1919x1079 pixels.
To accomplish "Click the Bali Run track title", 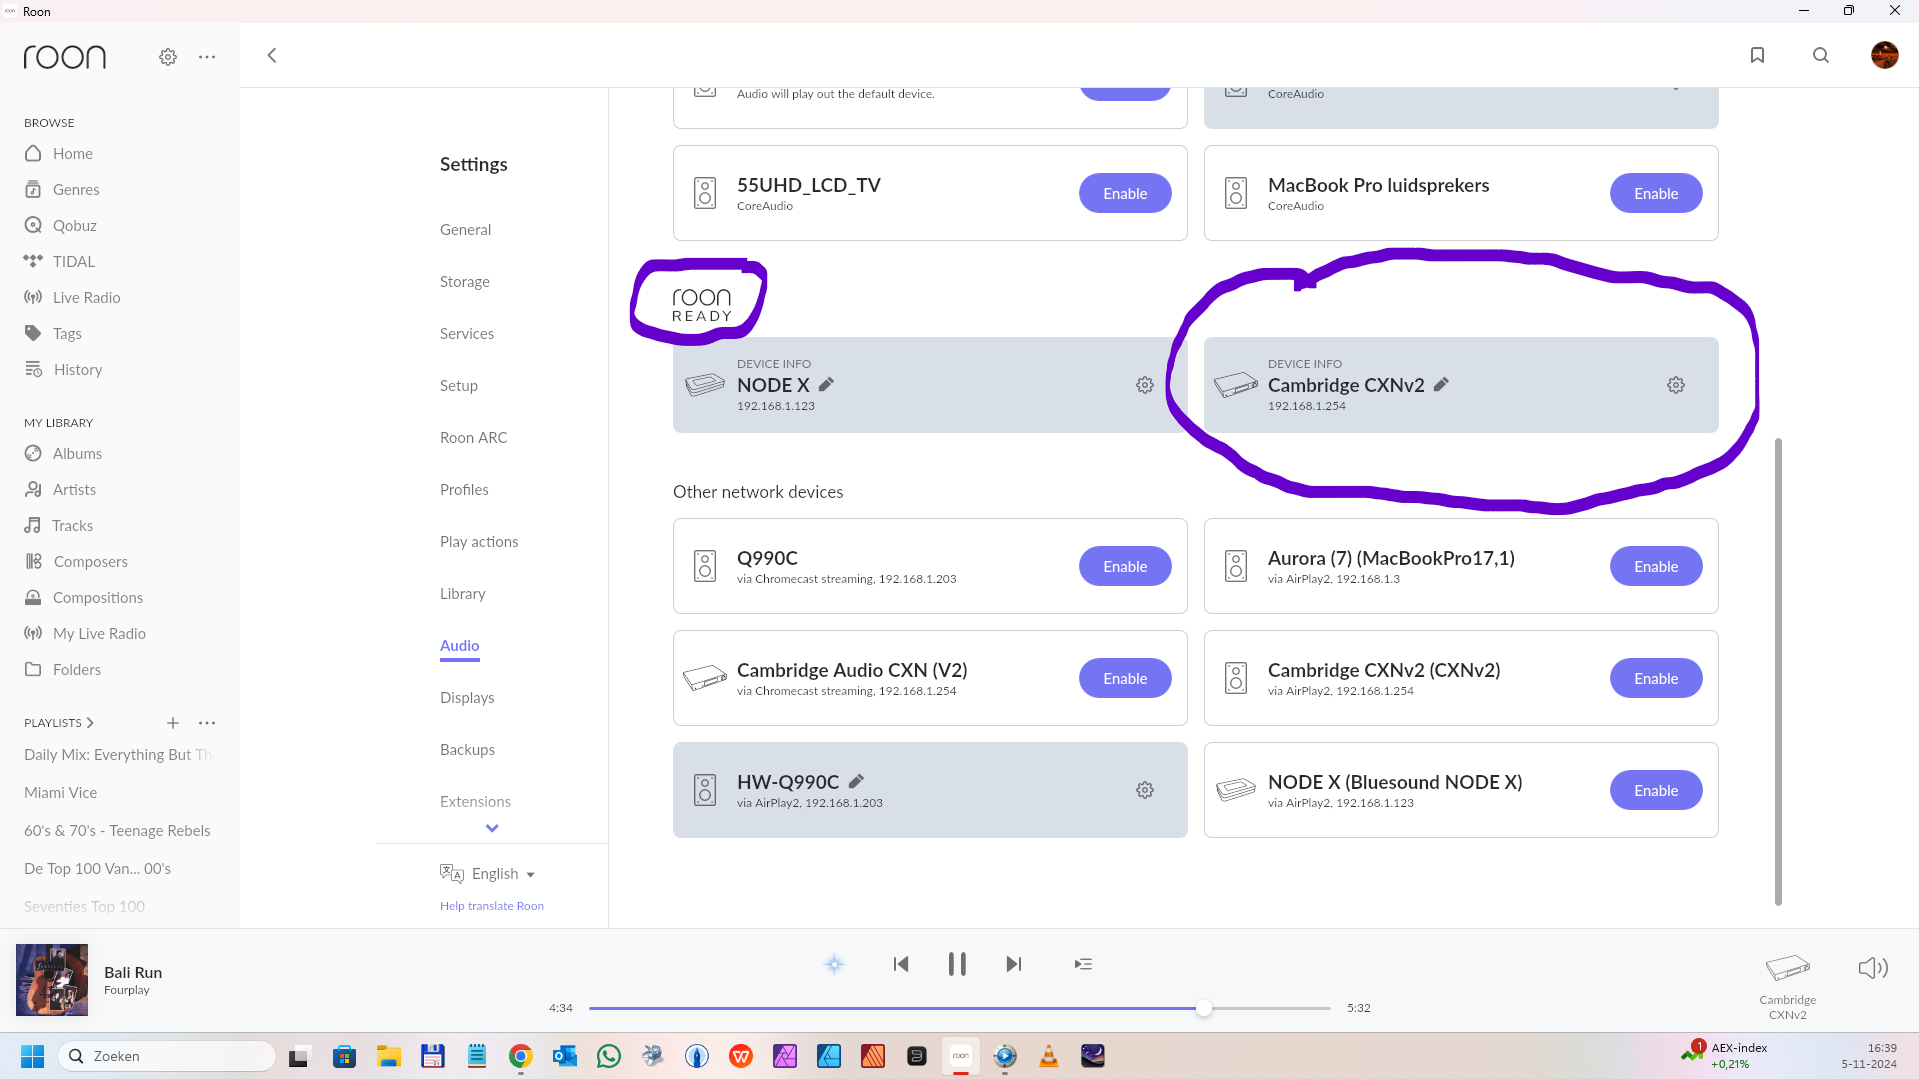I will [133, 972].
